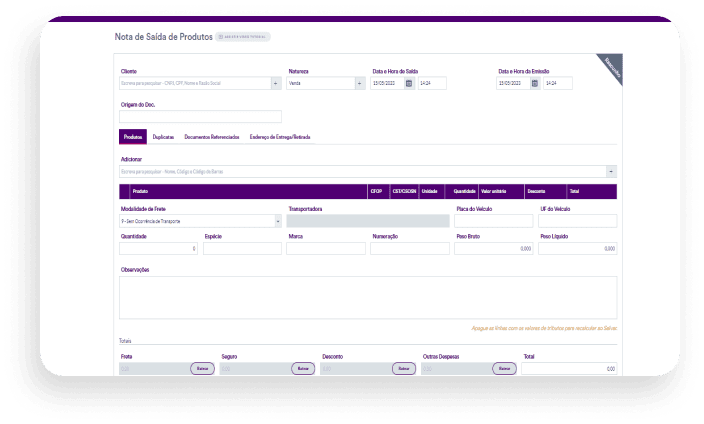The width and height of the screenshot is (704, 424).
Task: Click the UF do Veículo field
Action: click(577, 221)
